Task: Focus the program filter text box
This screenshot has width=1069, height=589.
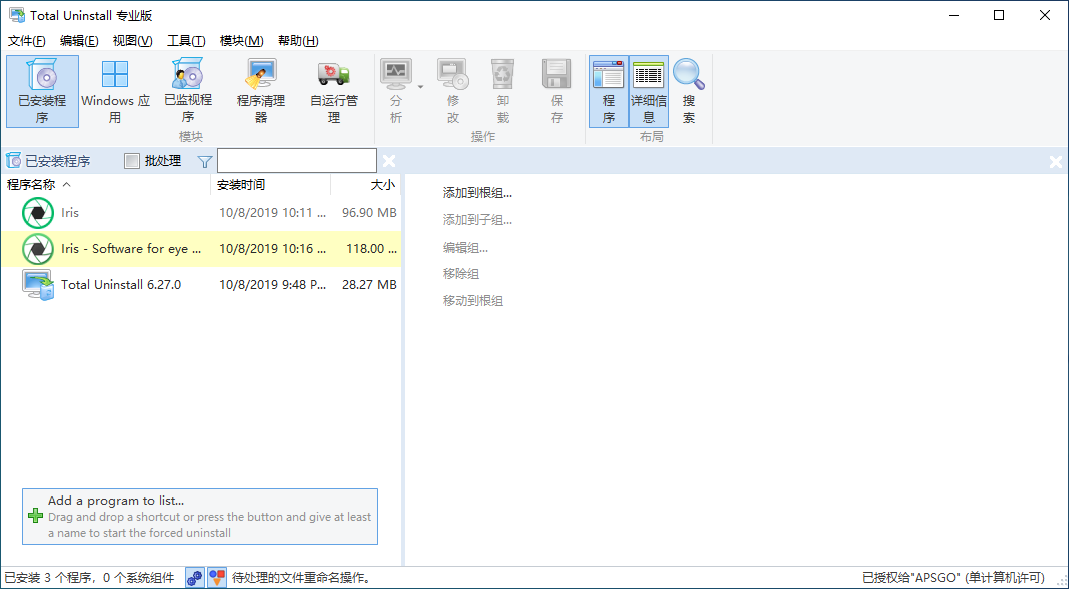Action: click(297, 161)
